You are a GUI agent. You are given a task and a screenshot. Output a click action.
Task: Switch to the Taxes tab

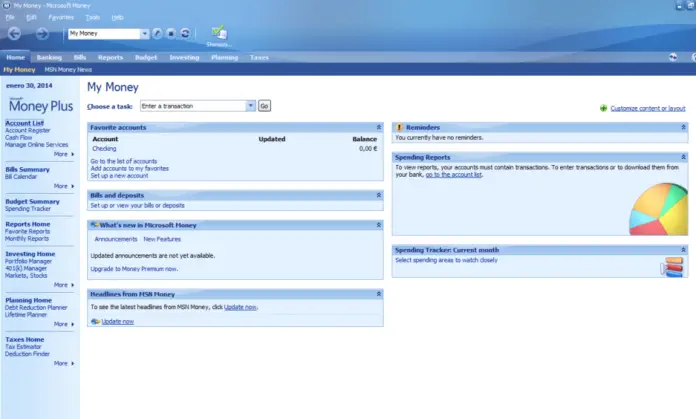tap(259, 57)
